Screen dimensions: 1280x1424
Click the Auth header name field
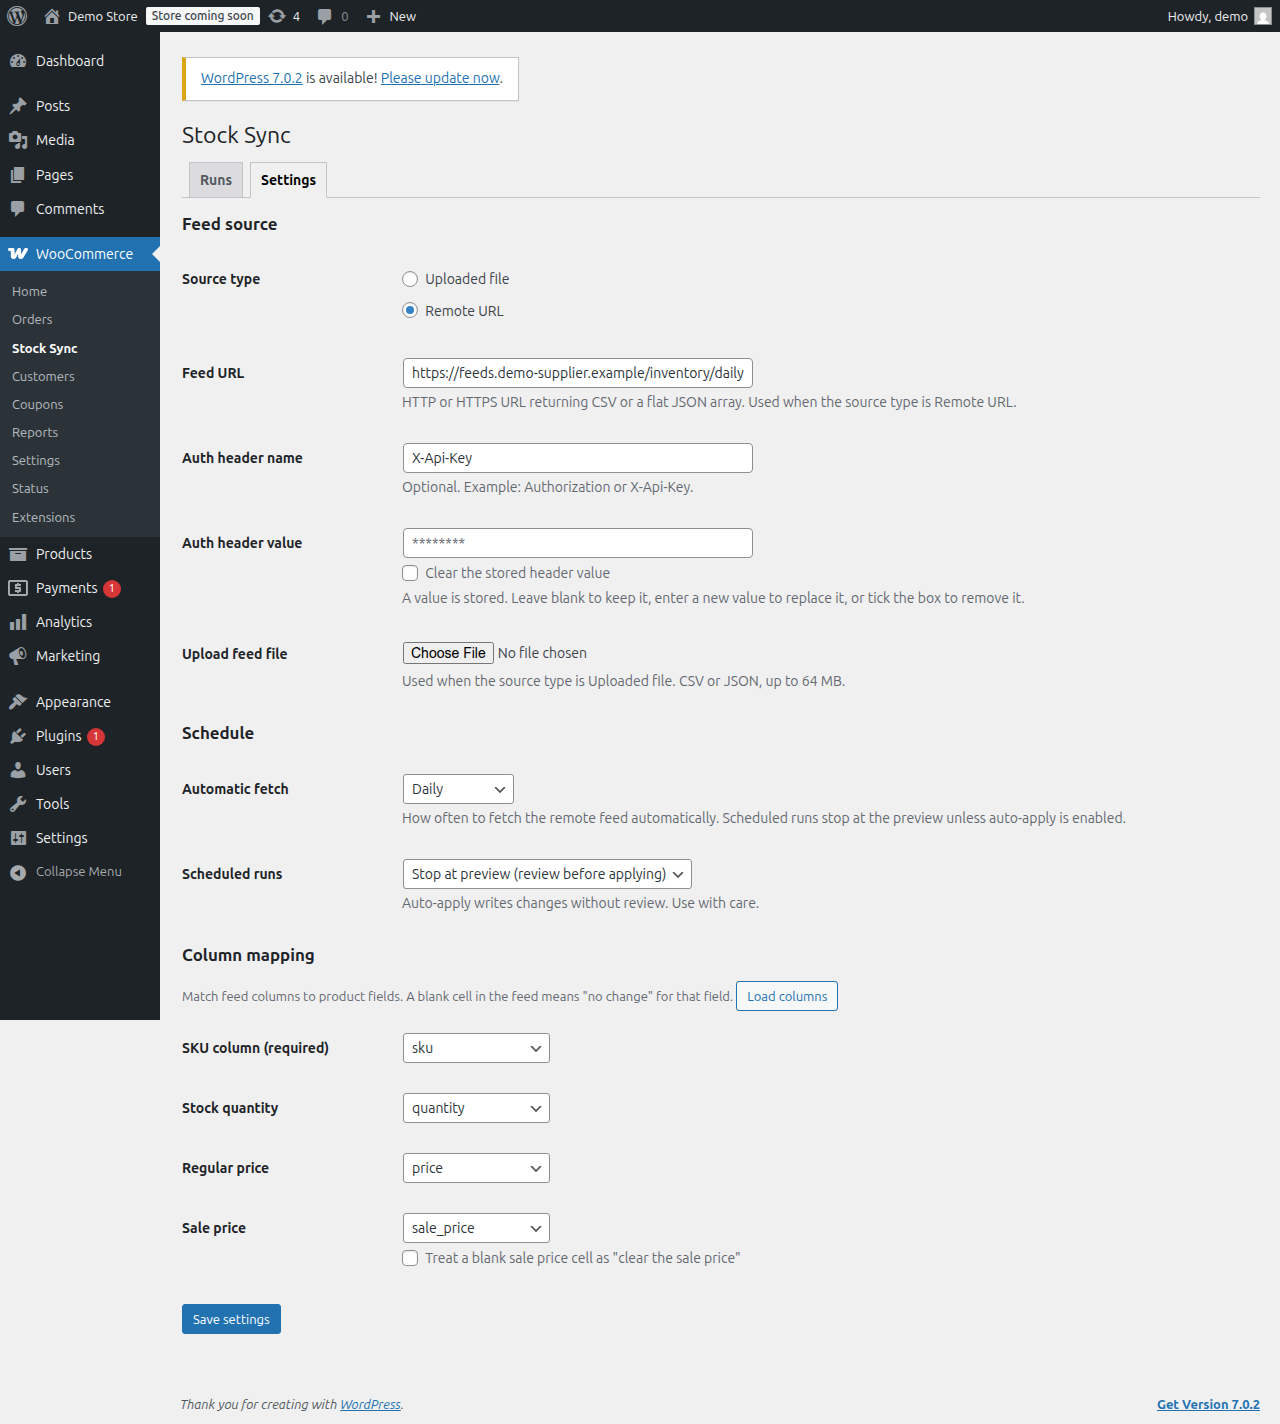point(577,458)
